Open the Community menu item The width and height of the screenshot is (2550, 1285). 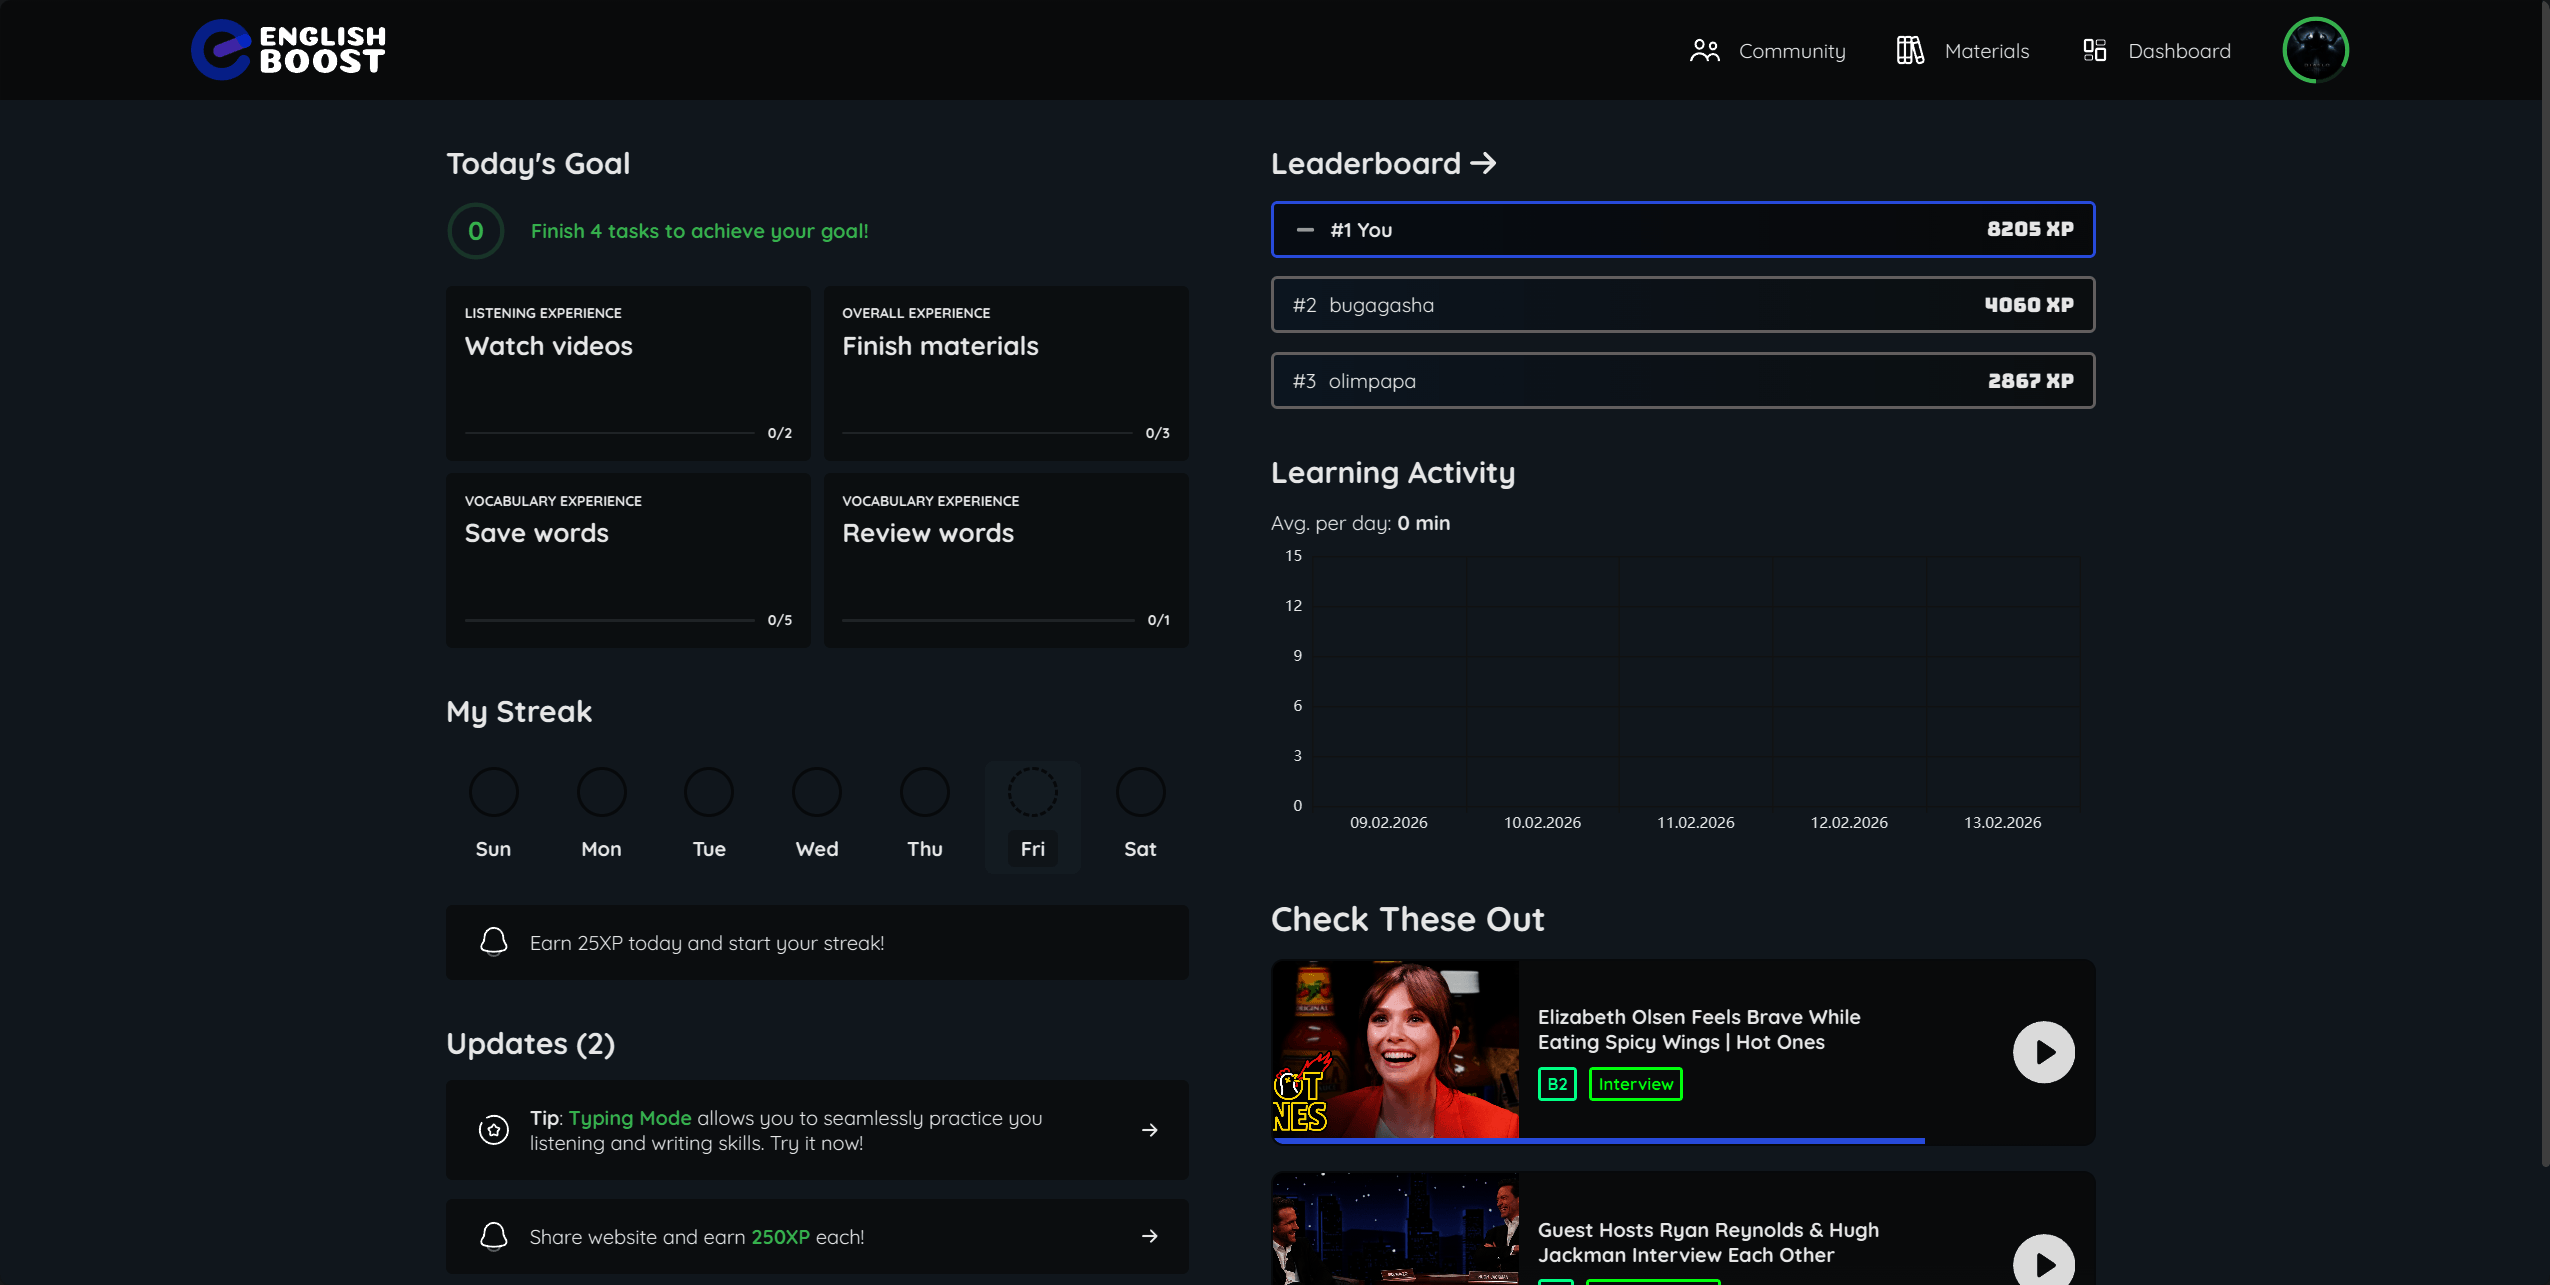tap(1791, 51)
